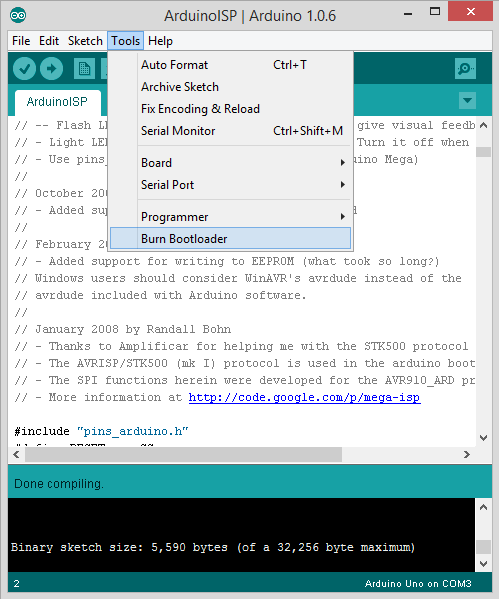This screenshot has width=499, height=599.
Task: Click "Arduino Uno on COM3" status text
Action: (x=418, y=584)
